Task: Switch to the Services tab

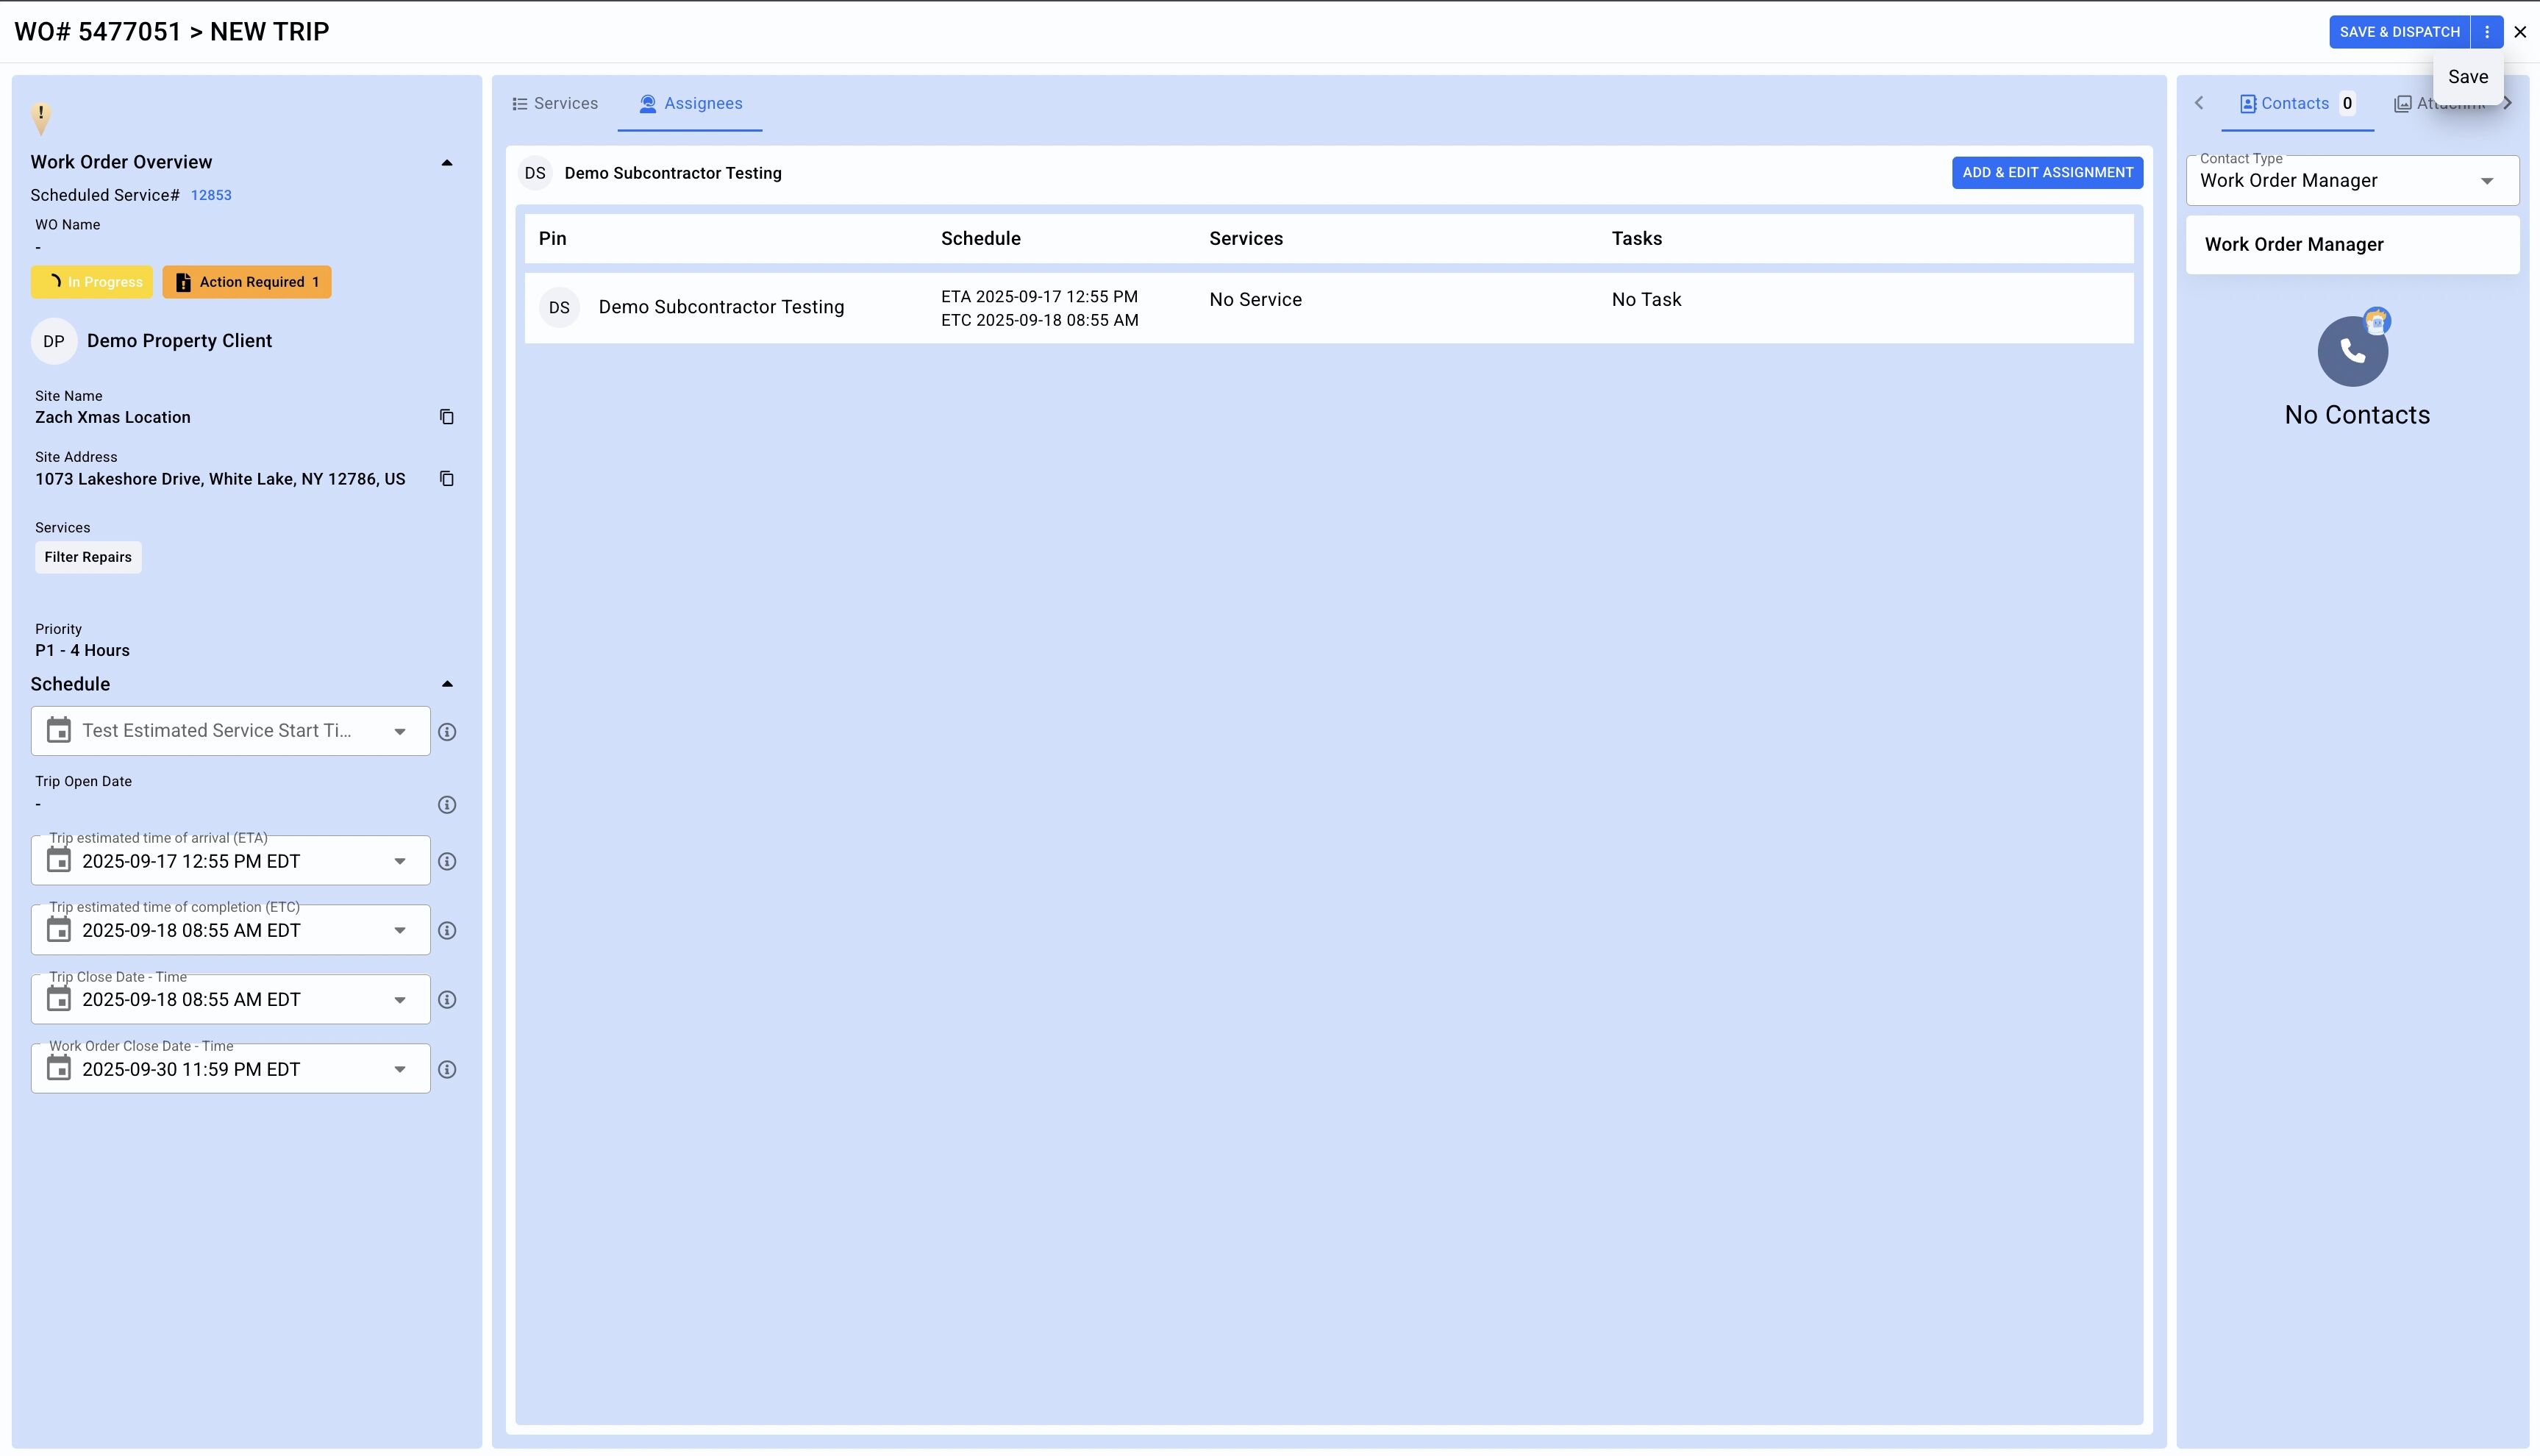Action: pos(555,104)
